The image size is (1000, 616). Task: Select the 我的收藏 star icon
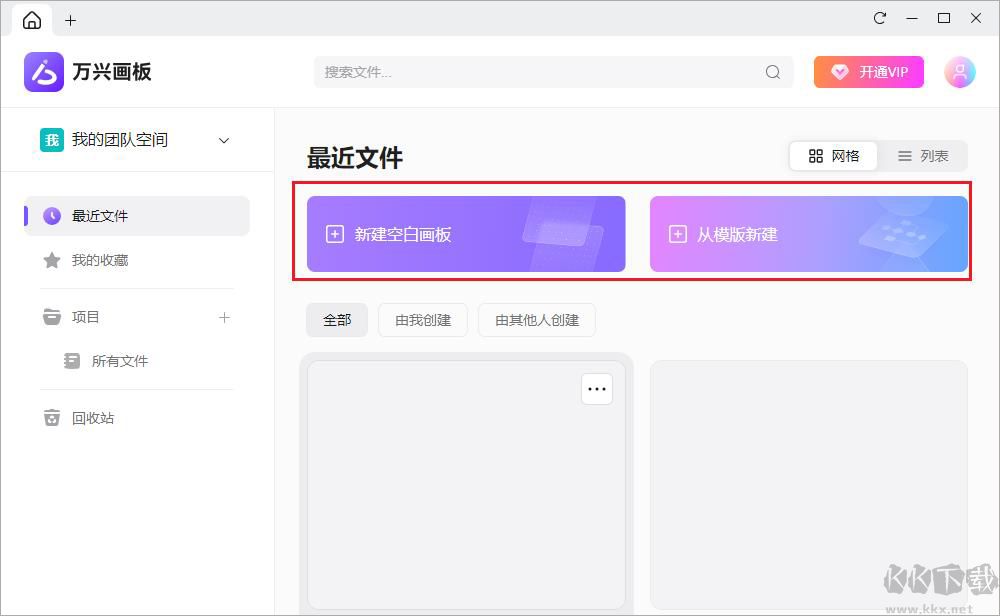[51, 261]
